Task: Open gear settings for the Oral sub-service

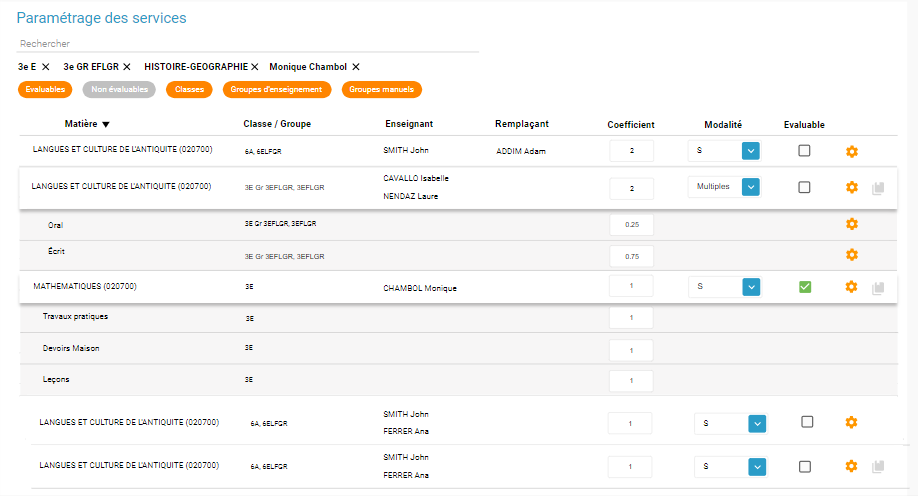Action: click(852, 224)
